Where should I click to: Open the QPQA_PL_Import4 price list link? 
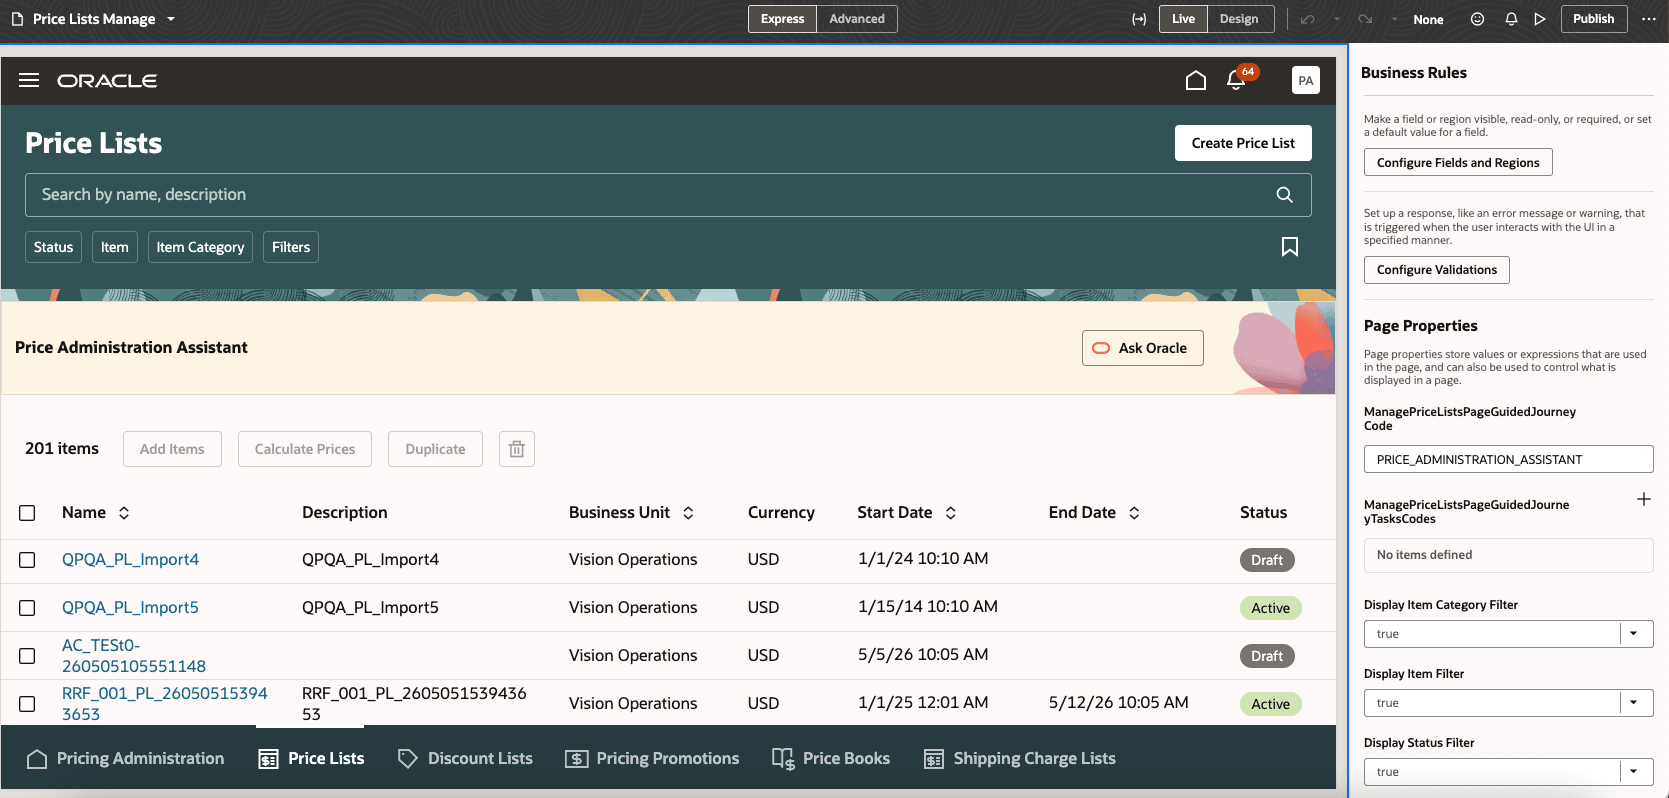click(130, 560)
